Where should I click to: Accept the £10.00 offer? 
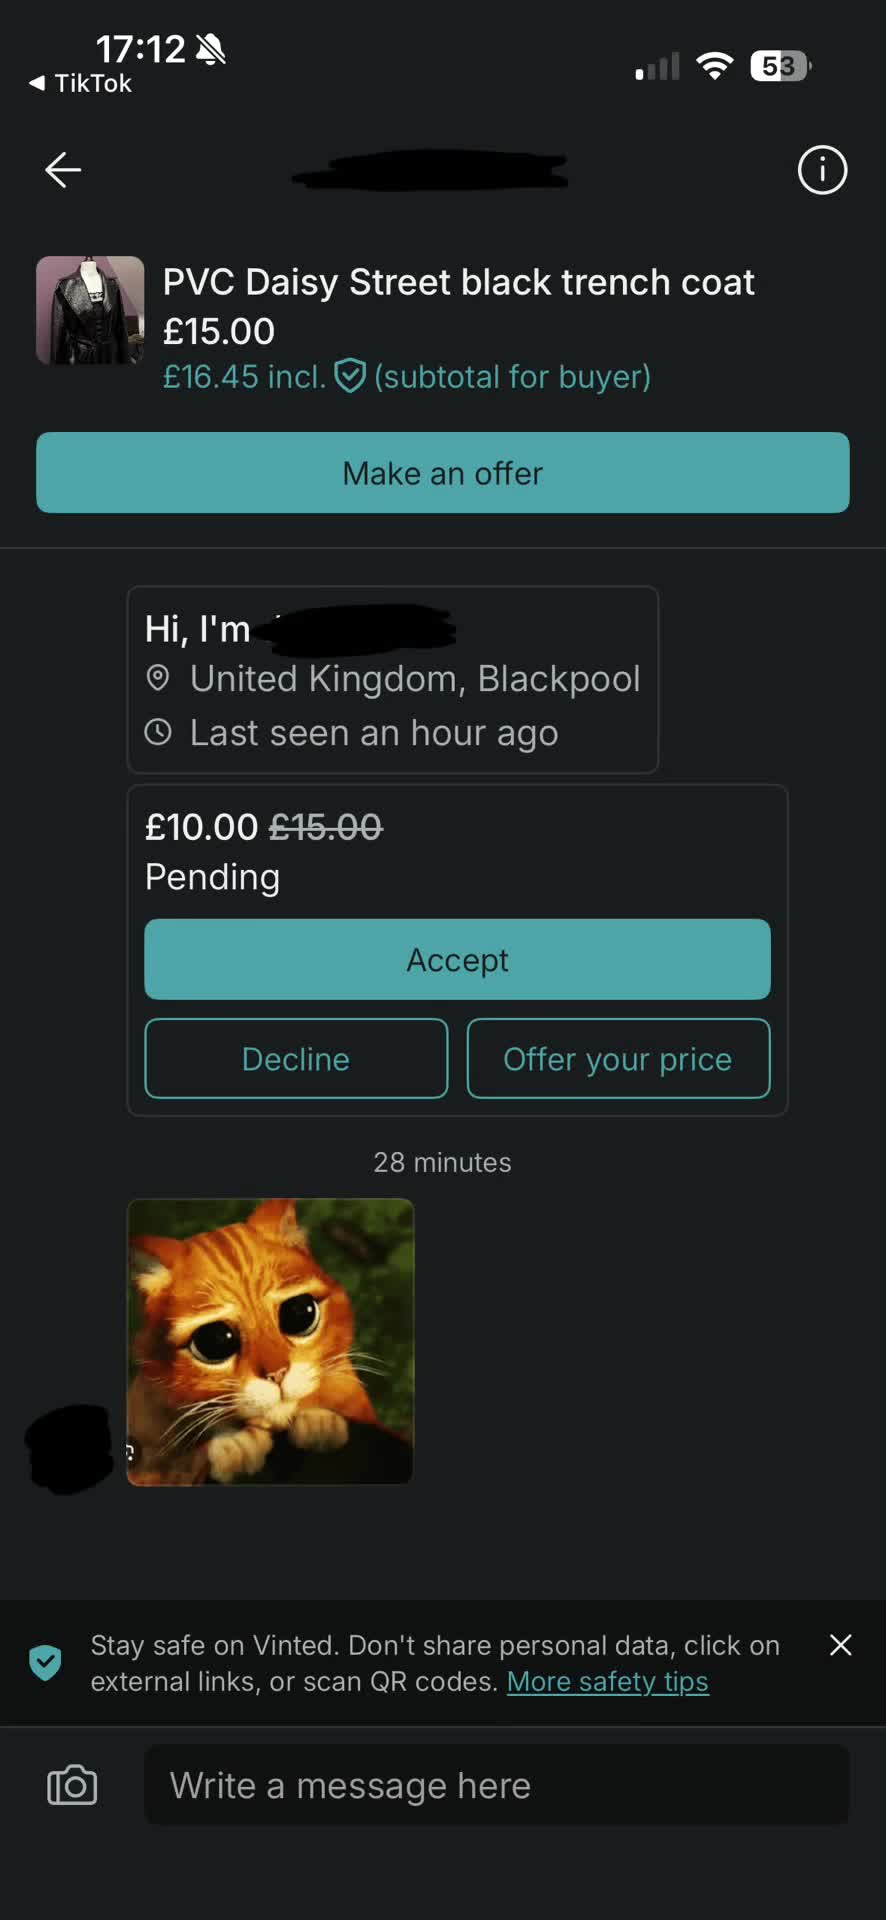457,959
